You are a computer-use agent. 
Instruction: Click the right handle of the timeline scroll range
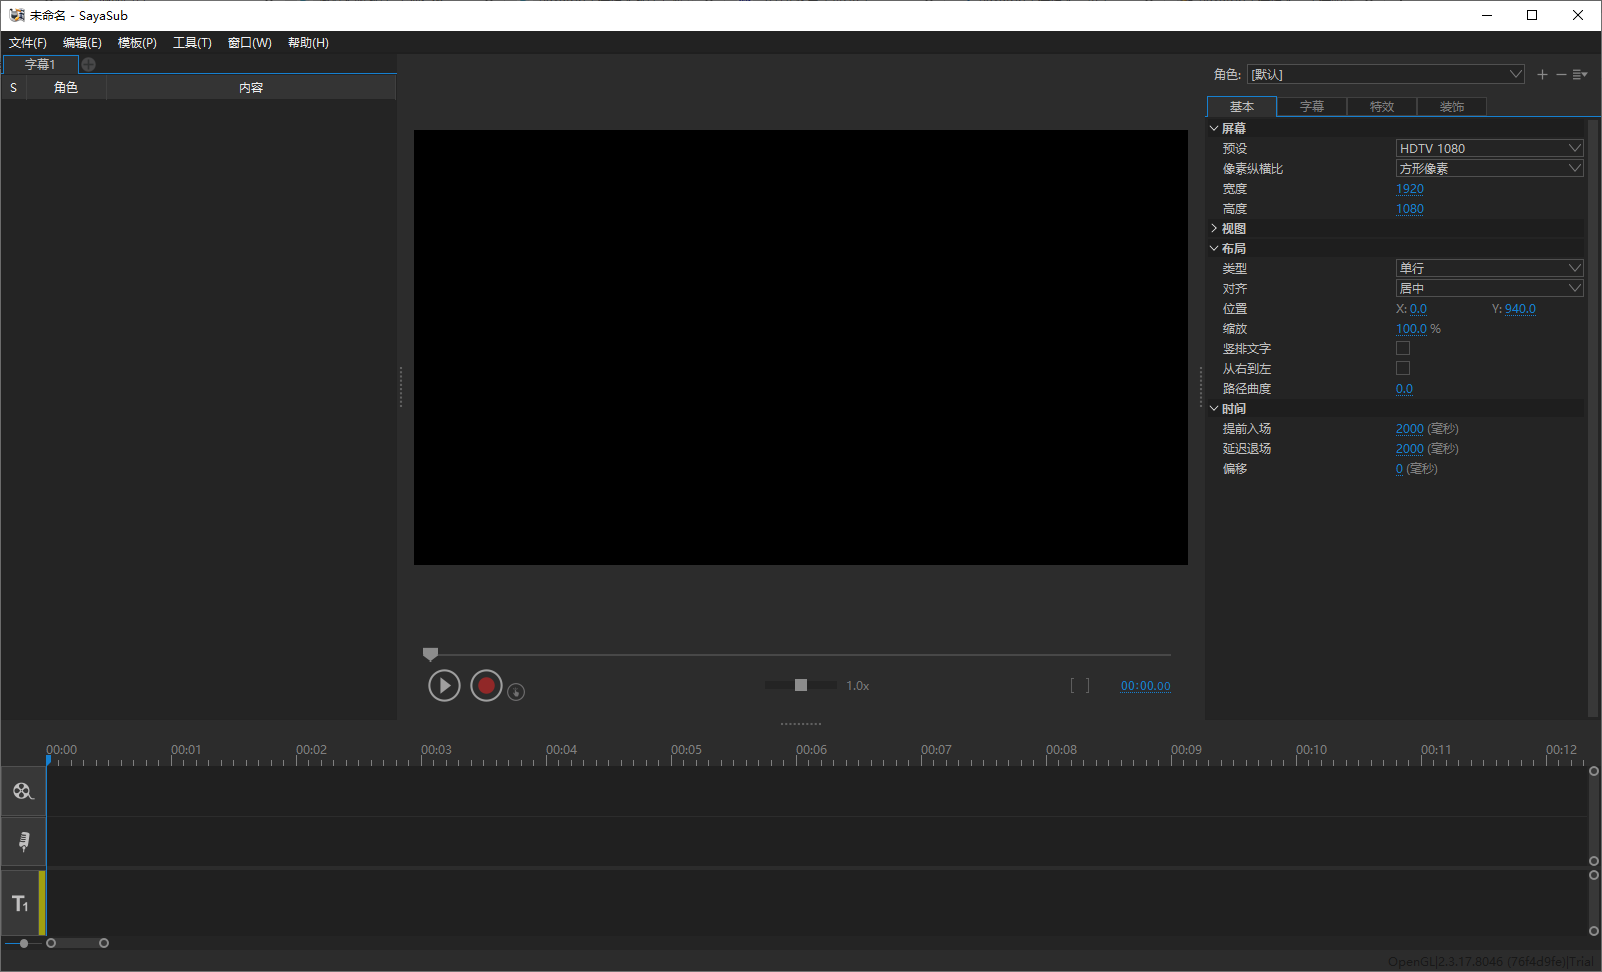pos(104,943)
